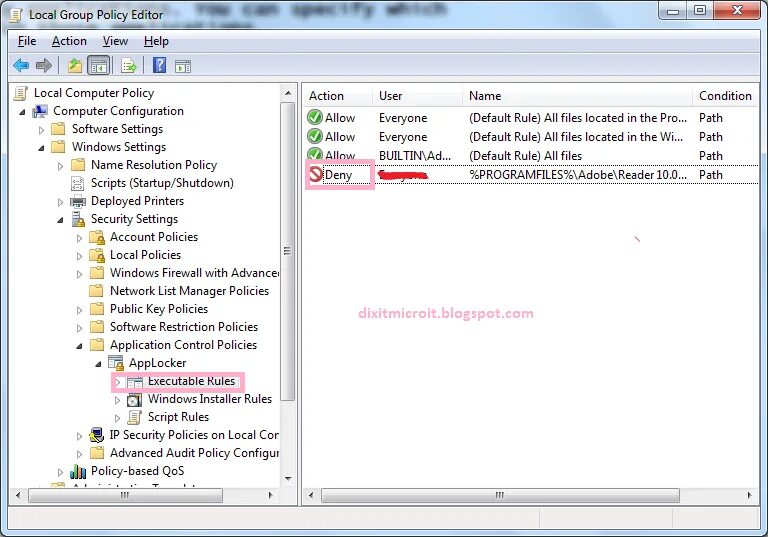This screenshot has height=537, width=768.
Task: Select Windows Firewall with Advanced Security item
Action: point(194,273)
